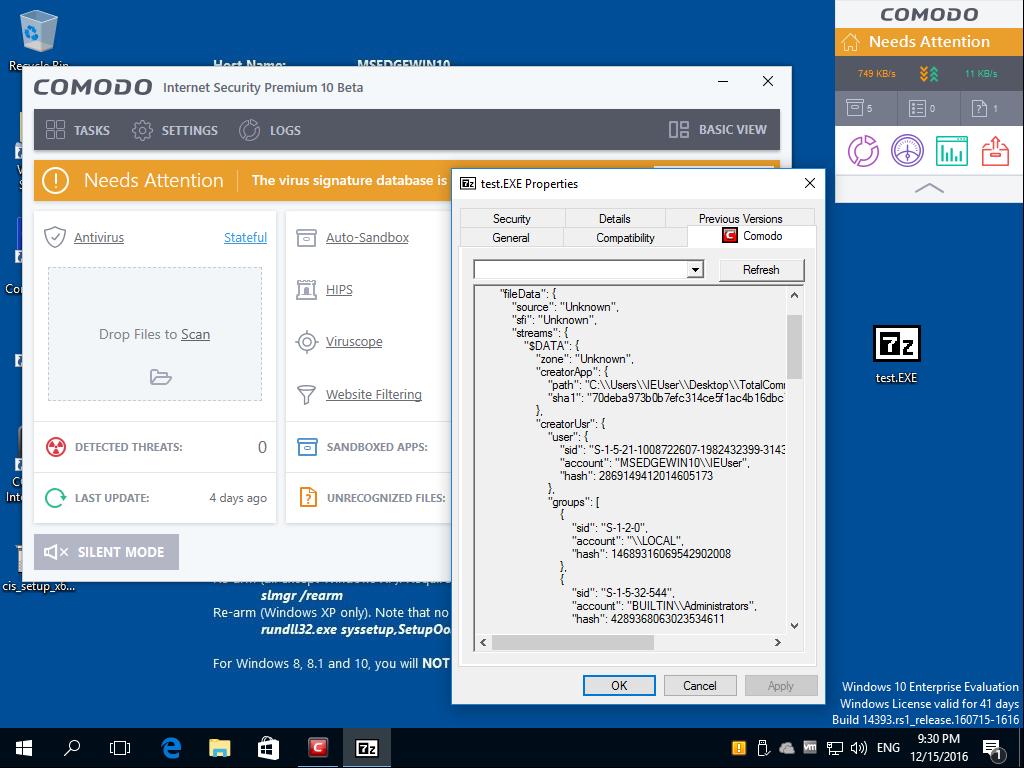This screenshot has height=768, width=1024.
Task: Open File Explorer from taskbar
Action: tap(219, 748)
